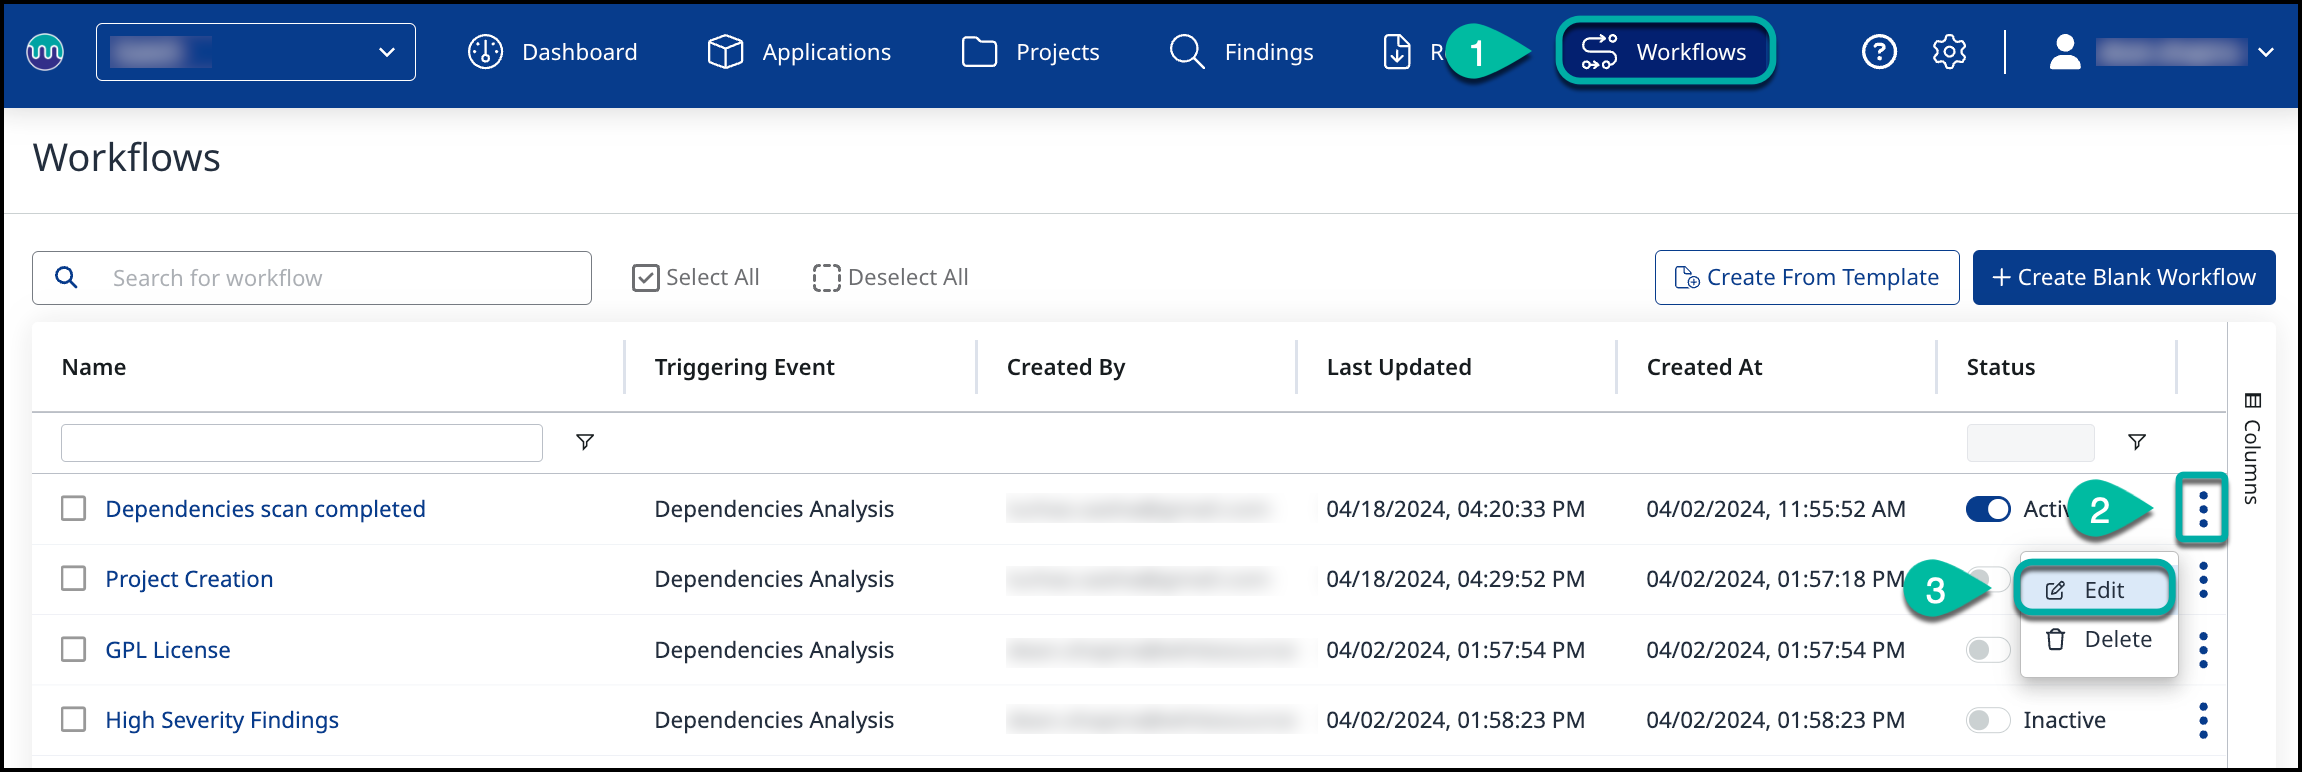This screenshot has width=2302, height=772.
Task: Choose Delete from the context menu
Action: 2099,640
